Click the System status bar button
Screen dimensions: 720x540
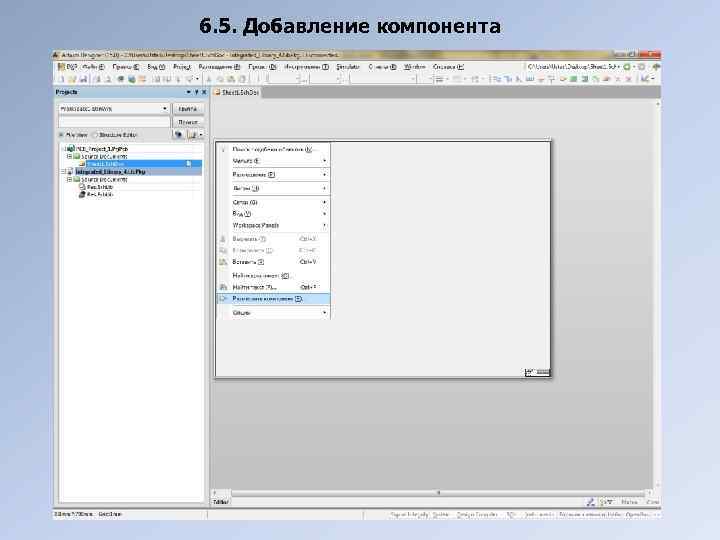point(440,515)
